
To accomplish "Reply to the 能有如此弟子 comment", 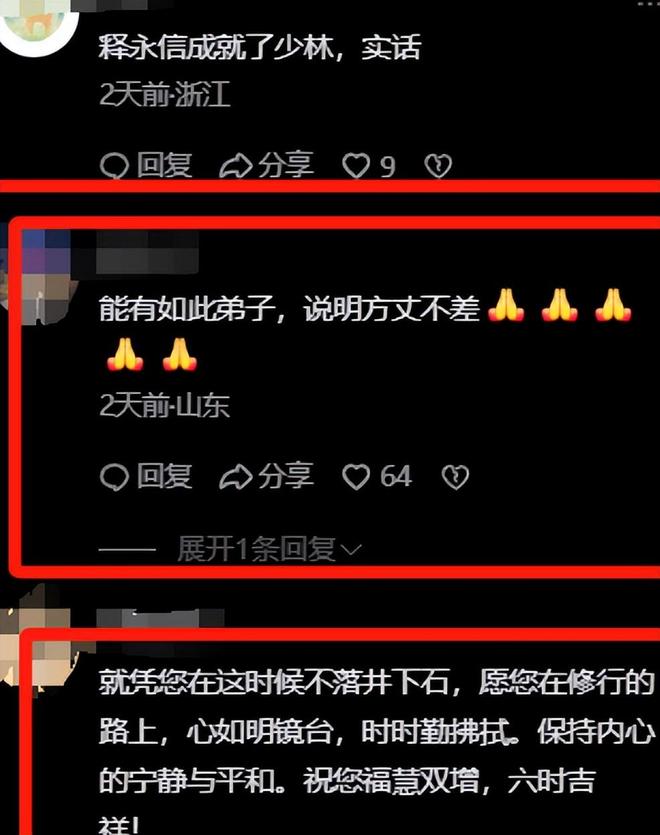I will (x=146, y=476).
